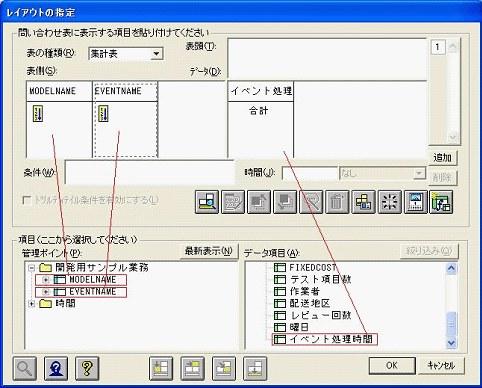Click the greyed trash can delete icon
Image resolution: width=482 pixels, height=388 pixels.
[x=337, y=202]
